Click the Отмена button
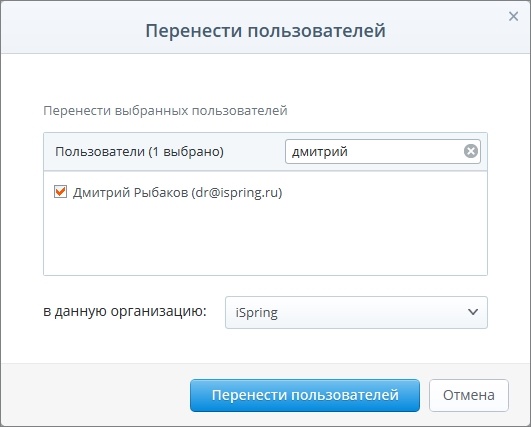 pyautogui.click(x=469, y=395)
